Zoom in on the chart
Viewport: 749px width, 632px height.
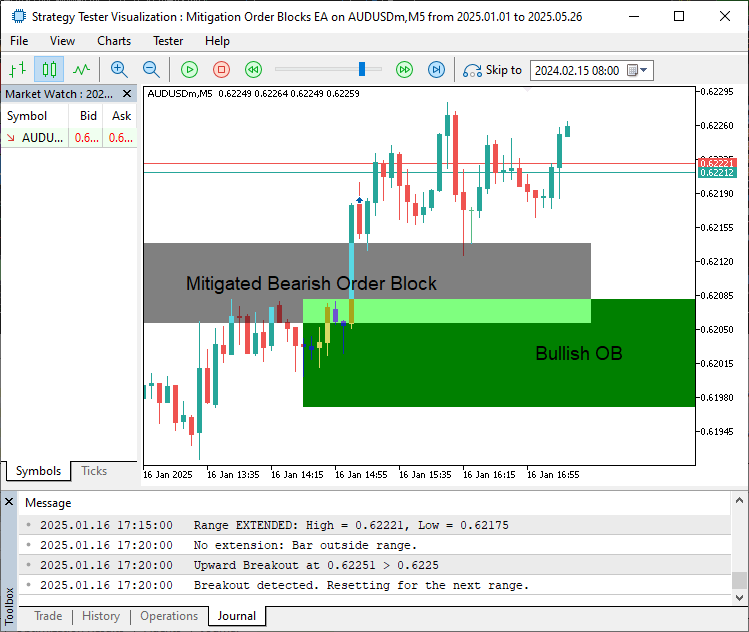pyautogui.click(x=119, y=70)
